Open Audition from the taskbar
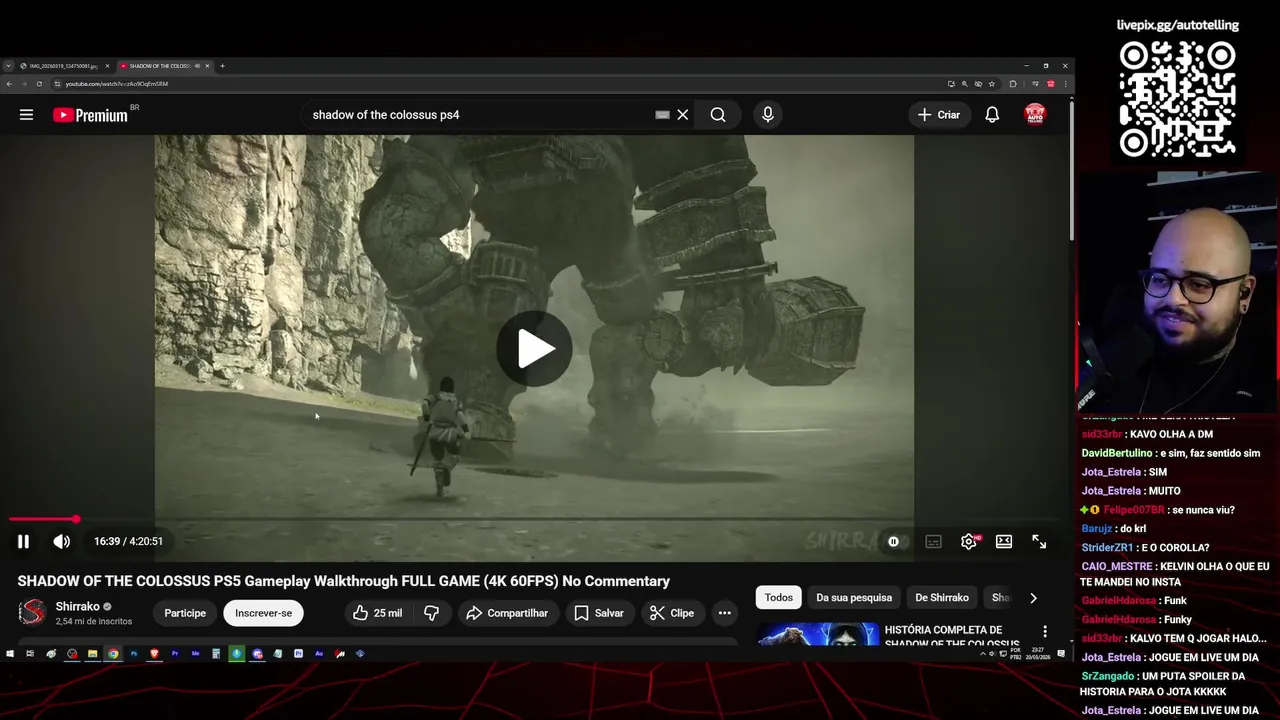 (319, 654)
